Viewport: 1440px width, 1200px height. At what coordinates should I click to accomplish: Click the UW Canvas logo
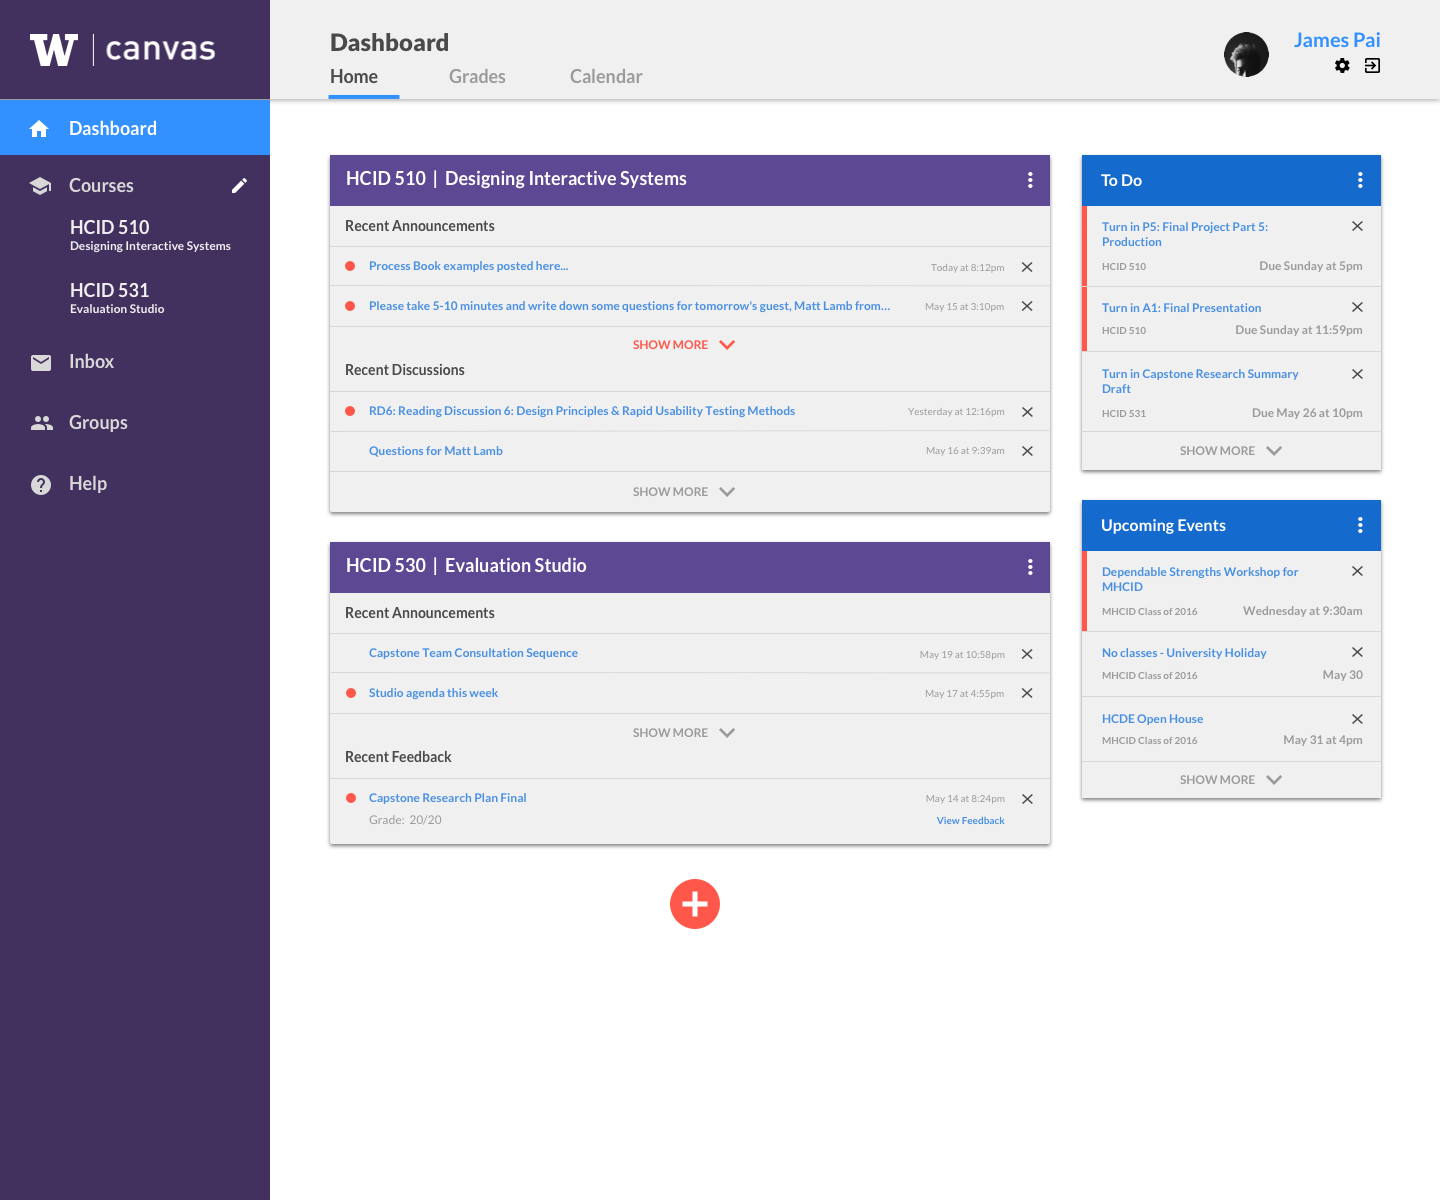123,49
